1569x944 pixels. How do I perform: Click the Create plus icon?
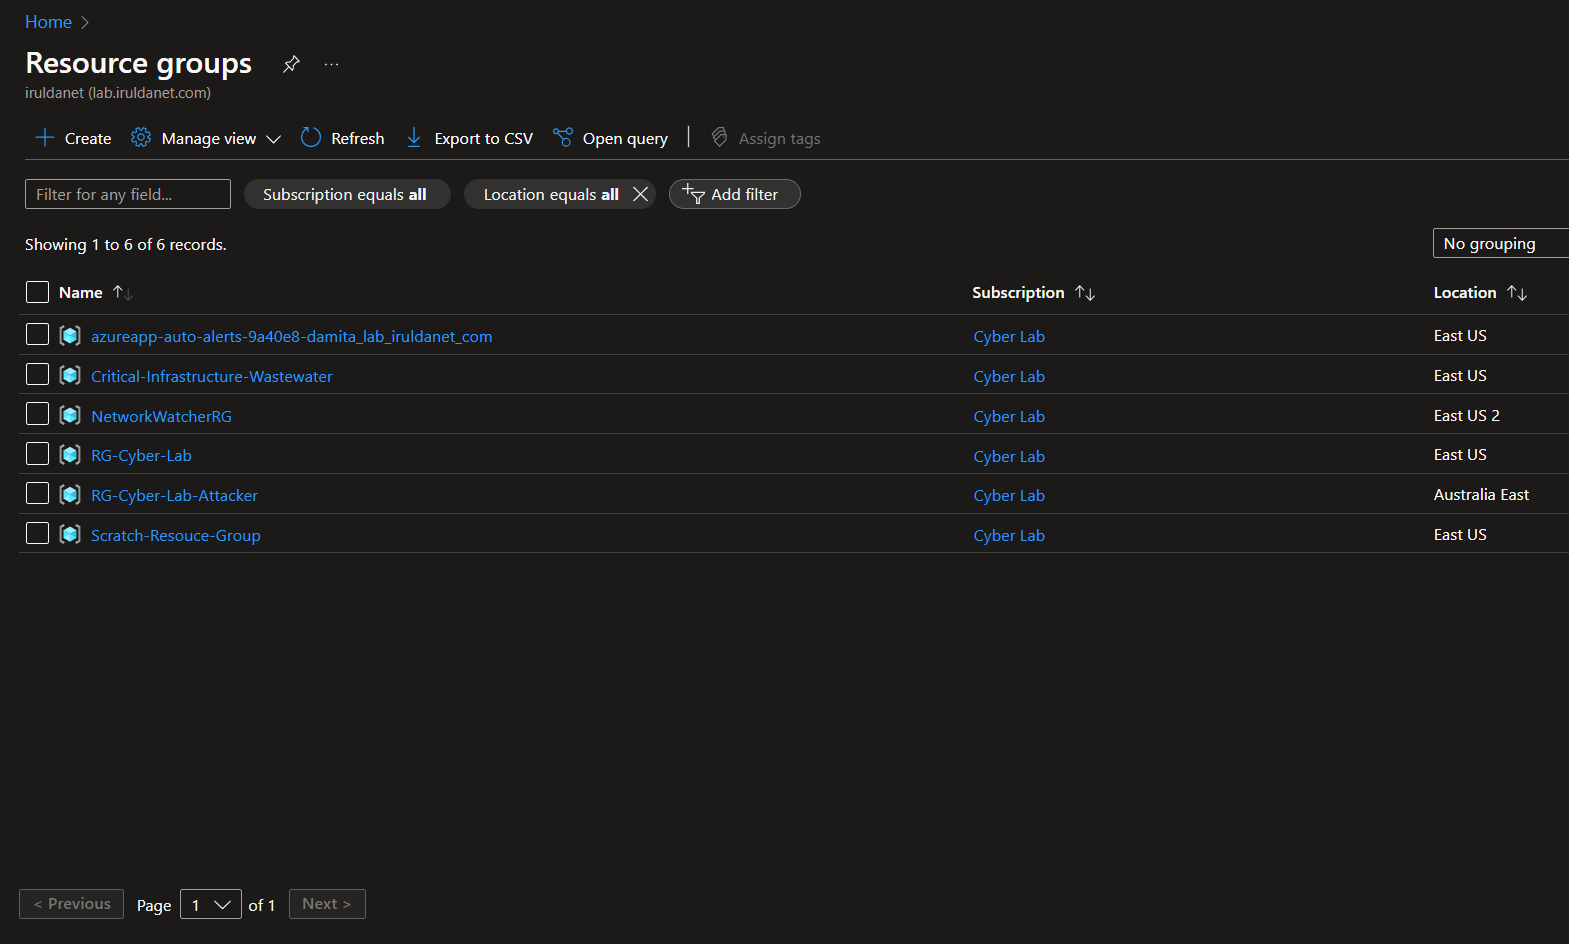[x=44, y=138]
